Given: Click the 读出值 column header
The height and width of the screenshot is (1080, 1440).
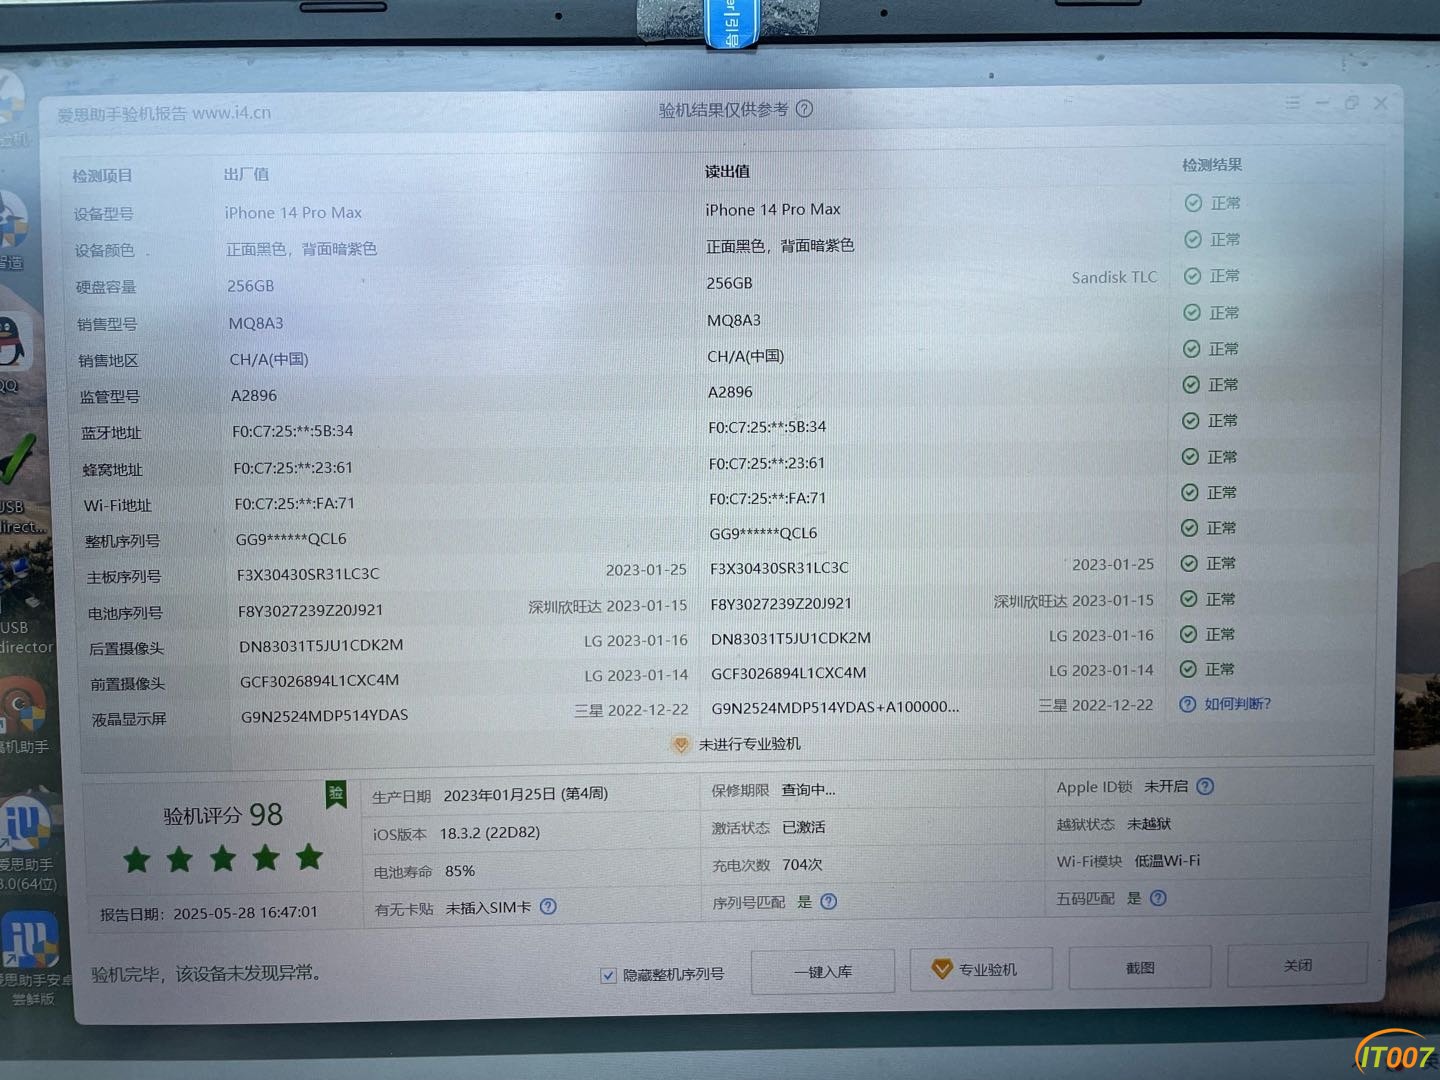Looking at the screenshot, I should (727, 171).
